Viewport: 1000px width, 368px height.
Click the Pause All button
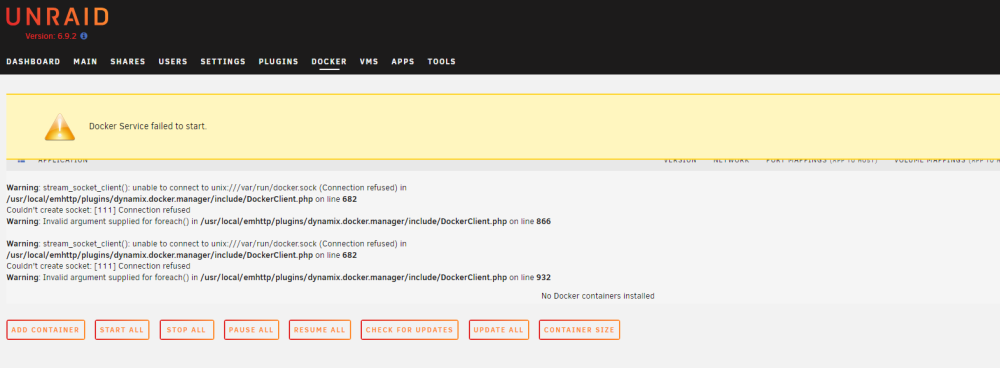coord(251,330)
